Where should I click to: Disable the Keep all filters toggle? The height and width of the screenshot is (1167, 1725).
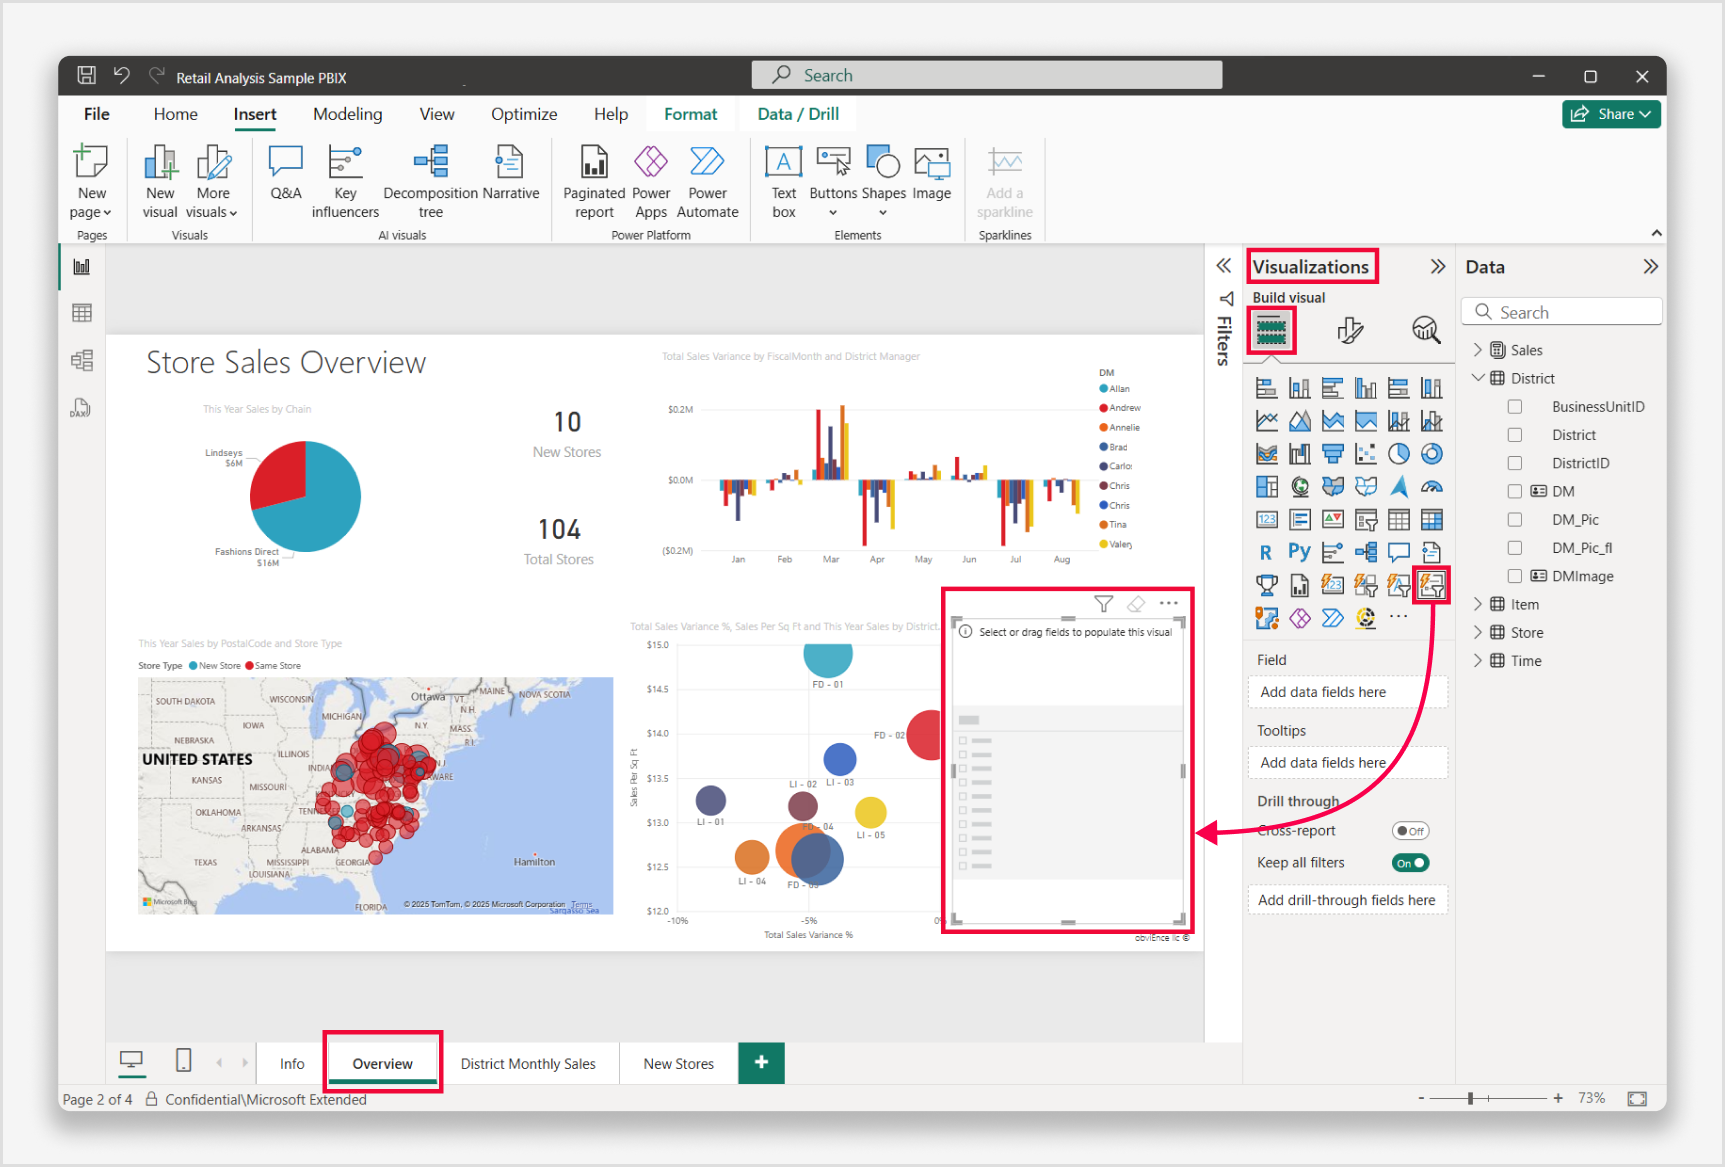point(1410,863)
